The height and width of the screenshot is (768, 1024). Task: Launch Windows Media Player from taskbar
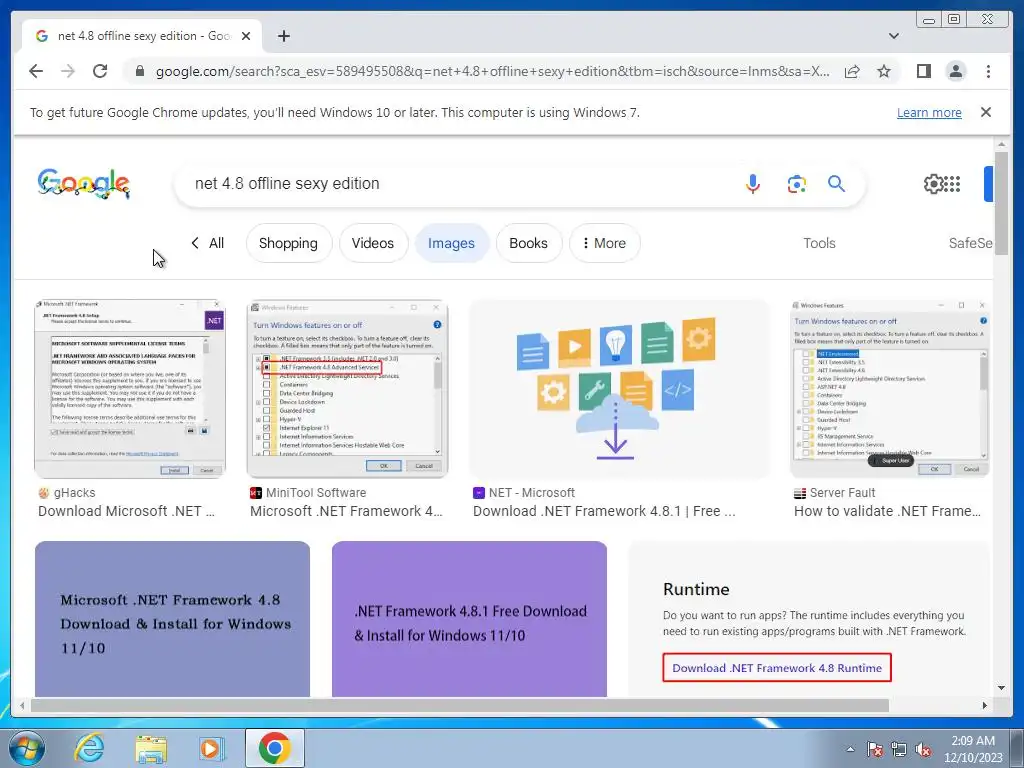click(212, 748)
